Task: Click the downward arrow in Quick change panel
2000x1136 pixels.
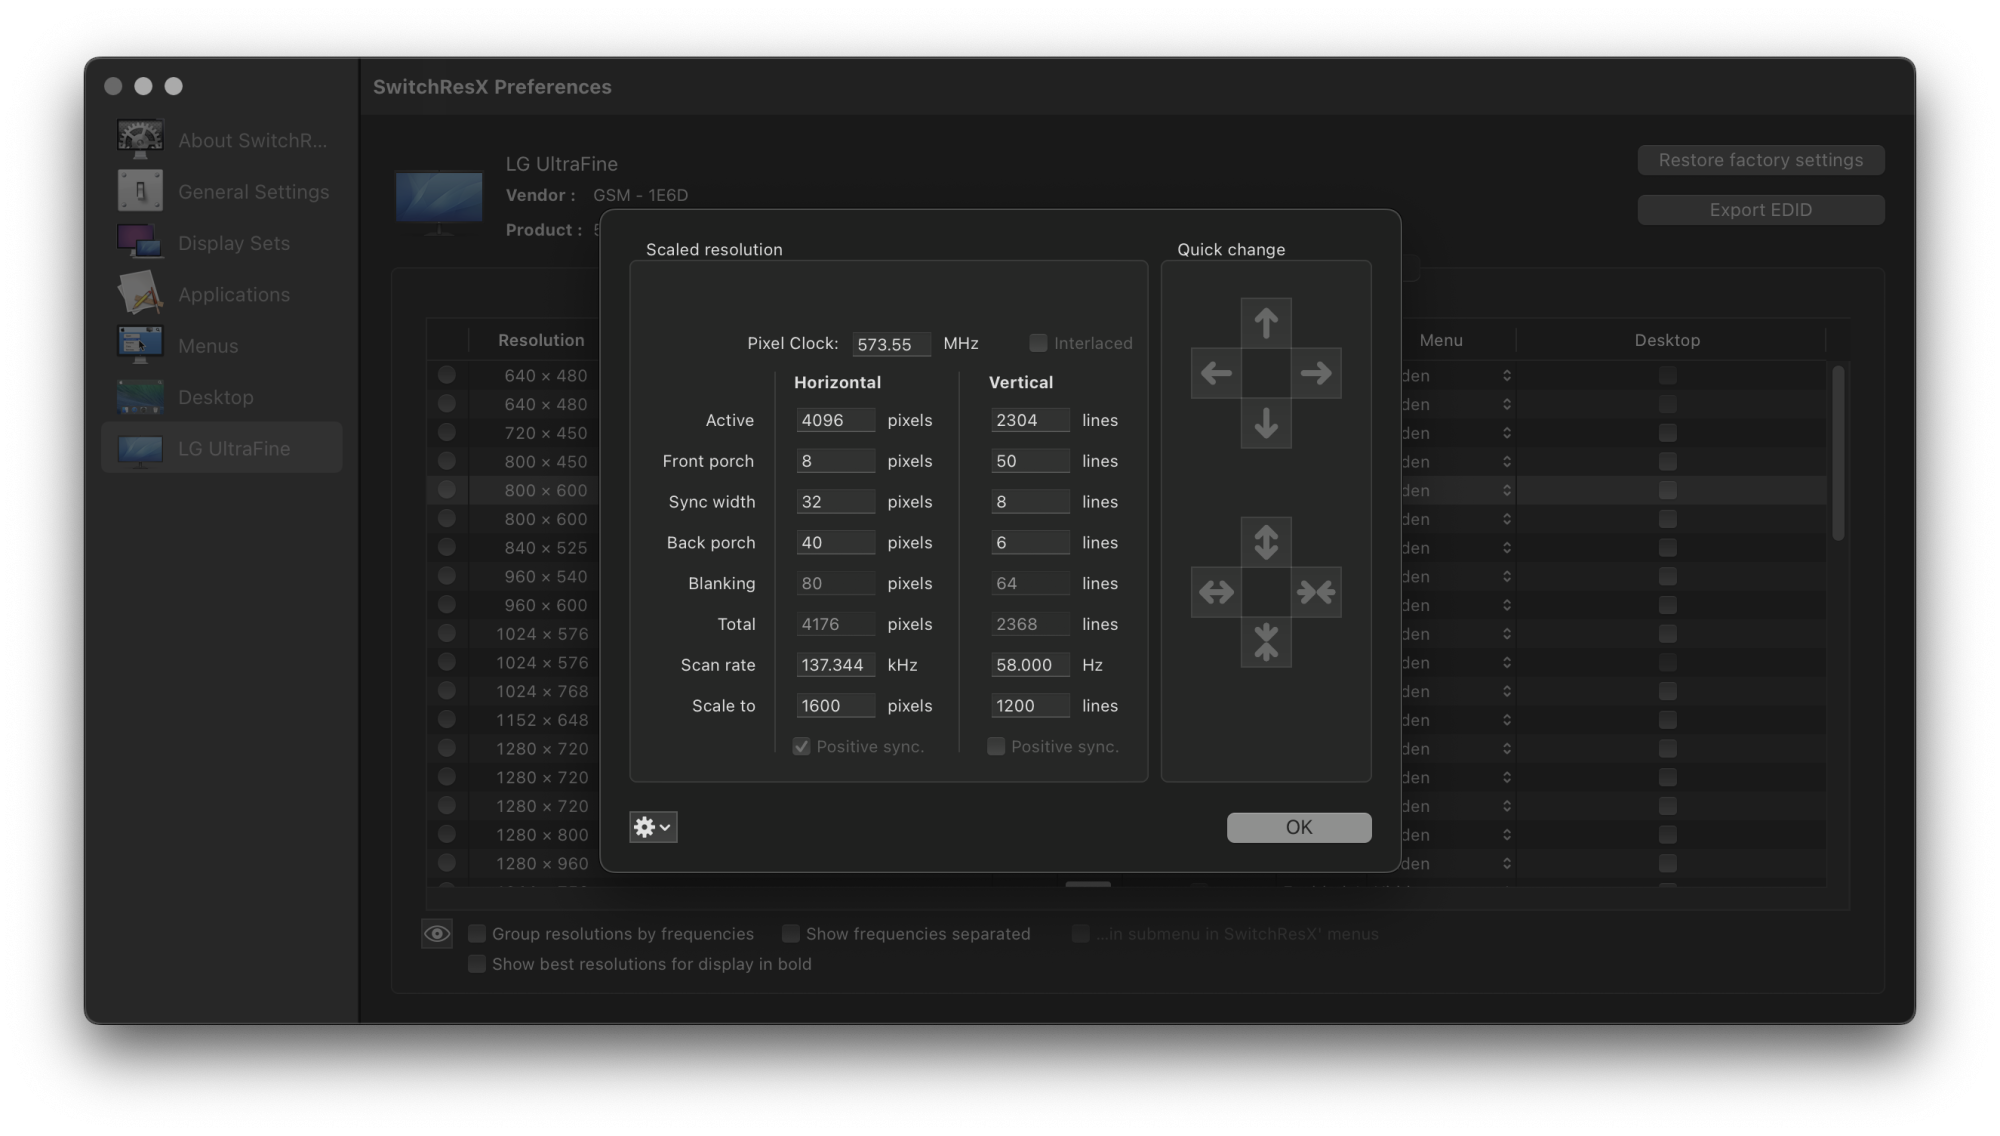Action: tap(1265, 423)
